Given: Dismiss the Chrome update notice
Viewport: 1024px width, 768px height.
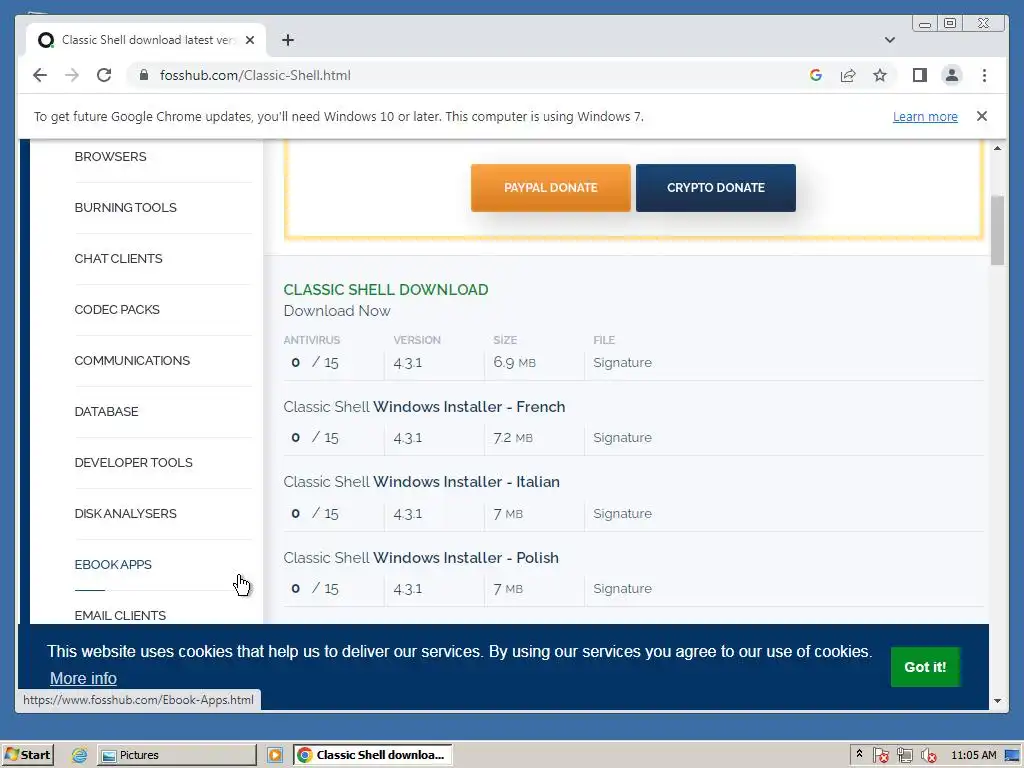Looking at the screenshot, I should point(982,116).
